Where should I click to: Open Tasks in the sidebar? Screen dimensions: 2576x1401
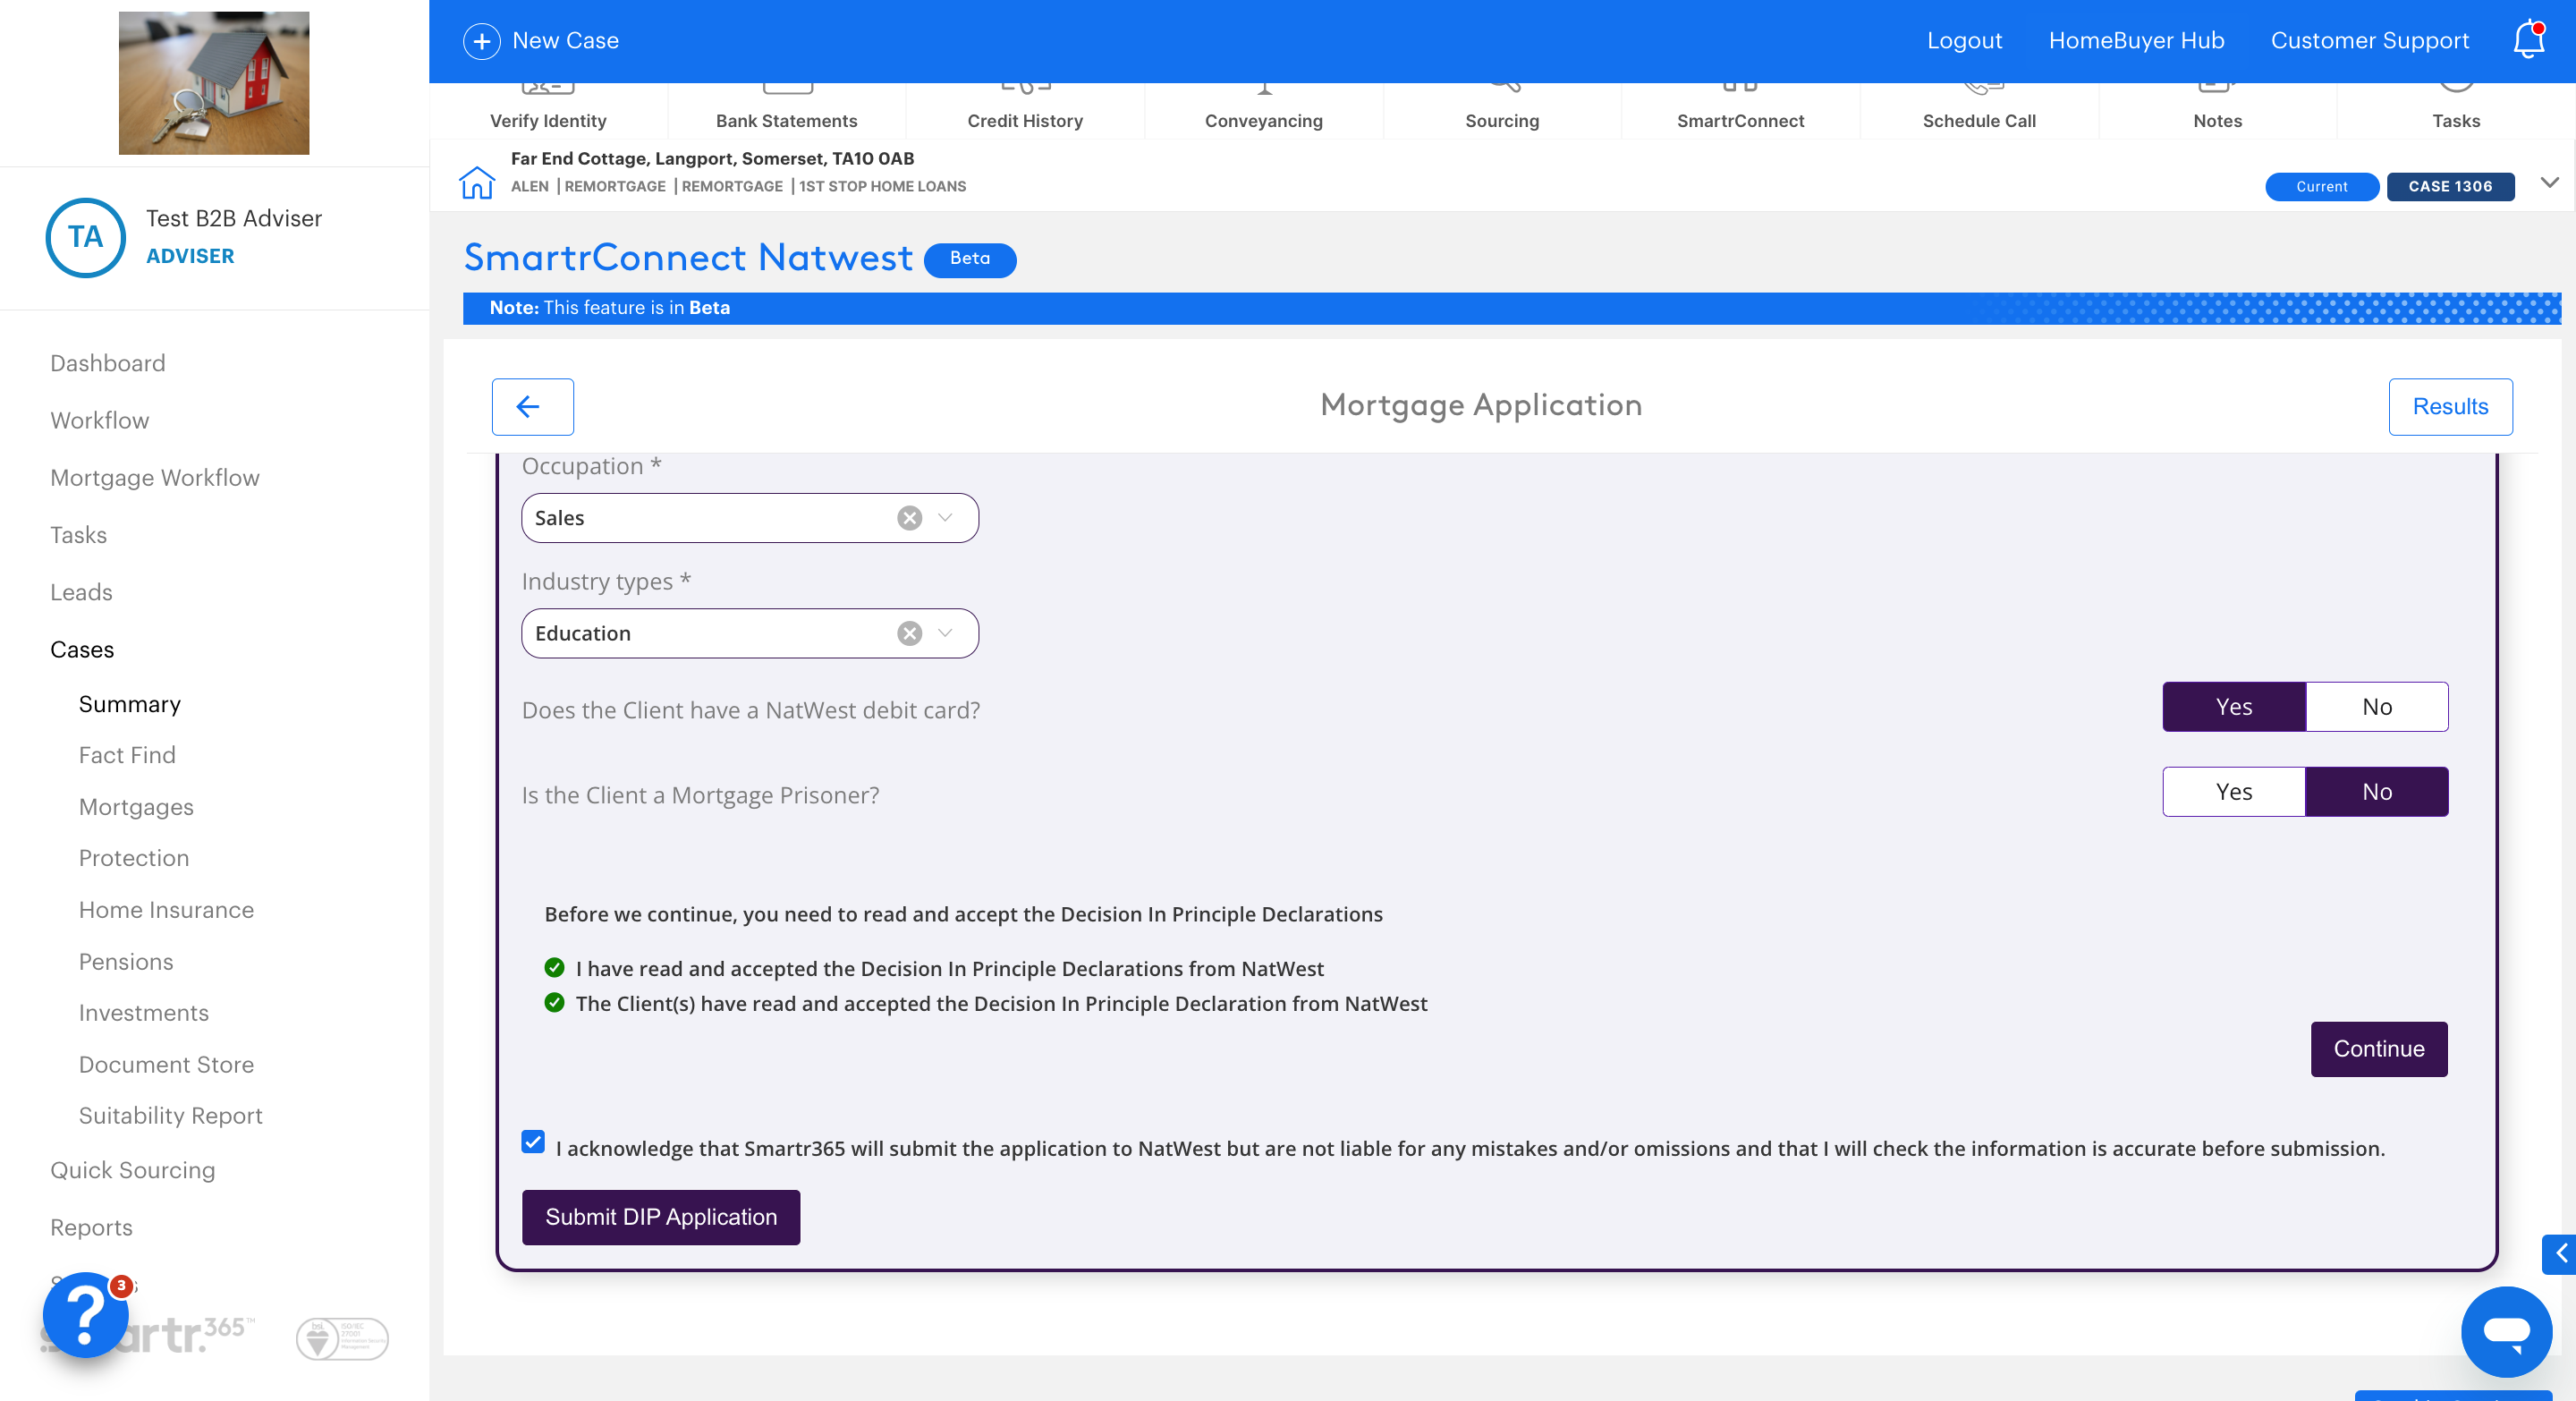(78, 535)
